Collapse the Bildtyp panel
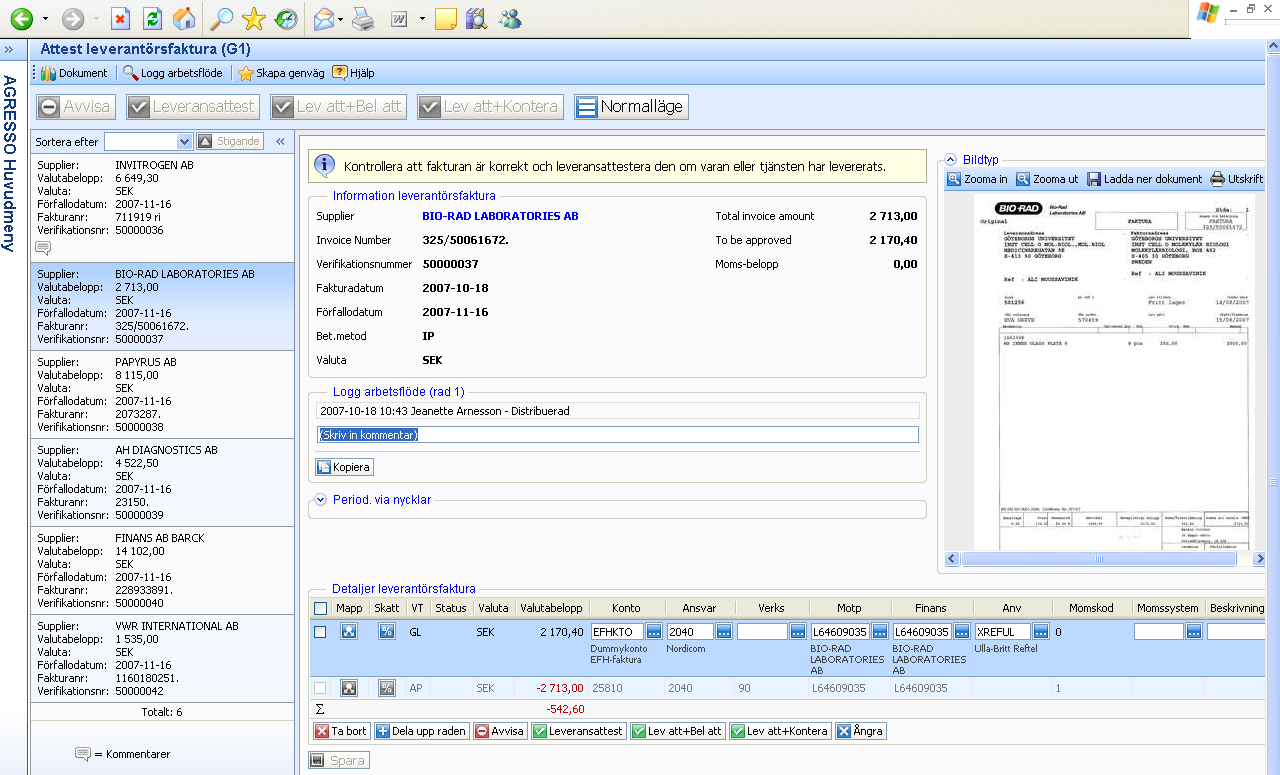Image resolution: width=1280 pixels, height=775 pixels. 950,160
